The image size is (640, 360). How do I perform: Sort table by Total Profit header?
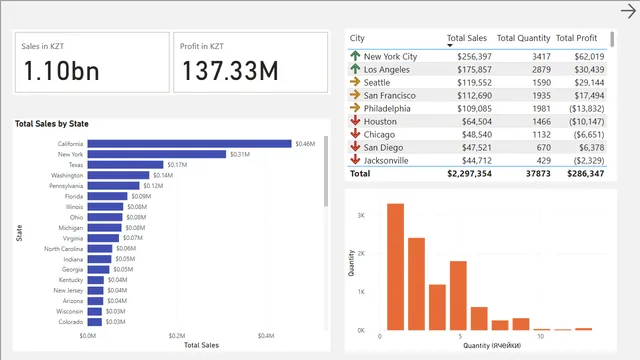coord(576,38)
